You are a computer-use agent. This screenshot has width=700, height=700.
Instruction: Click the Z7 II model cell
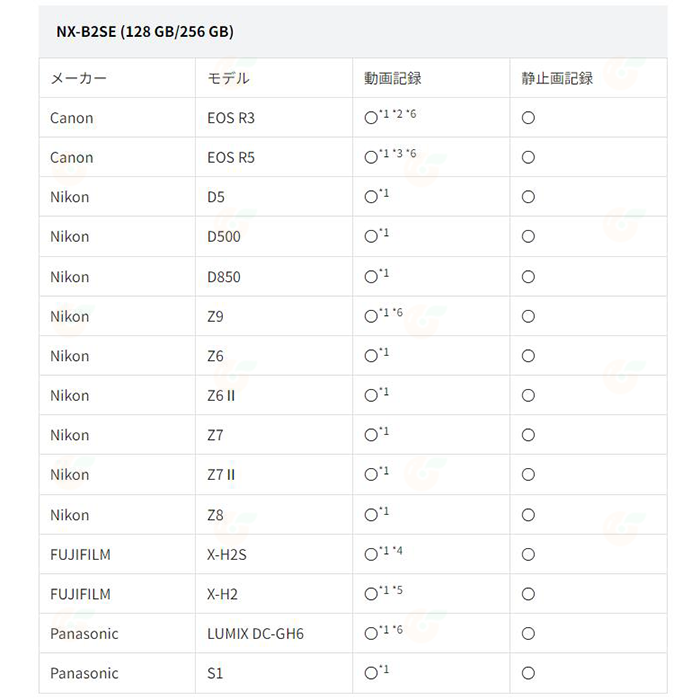221,475
